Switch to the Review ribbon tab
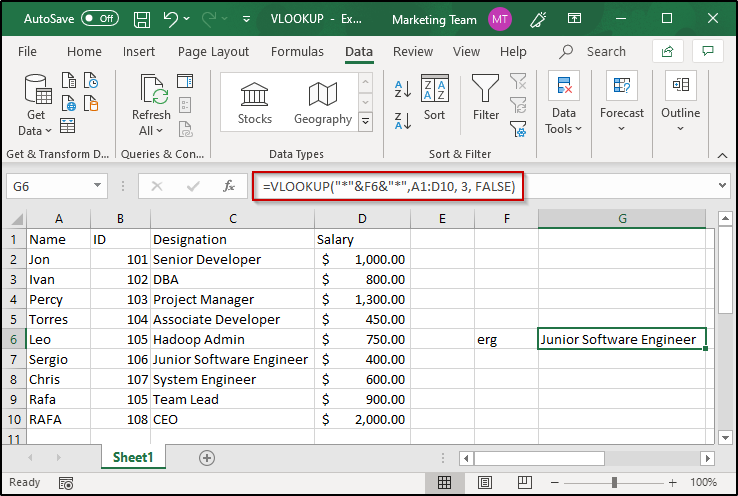The height and width of the screenshot is (496, 738). click(413, 51)
